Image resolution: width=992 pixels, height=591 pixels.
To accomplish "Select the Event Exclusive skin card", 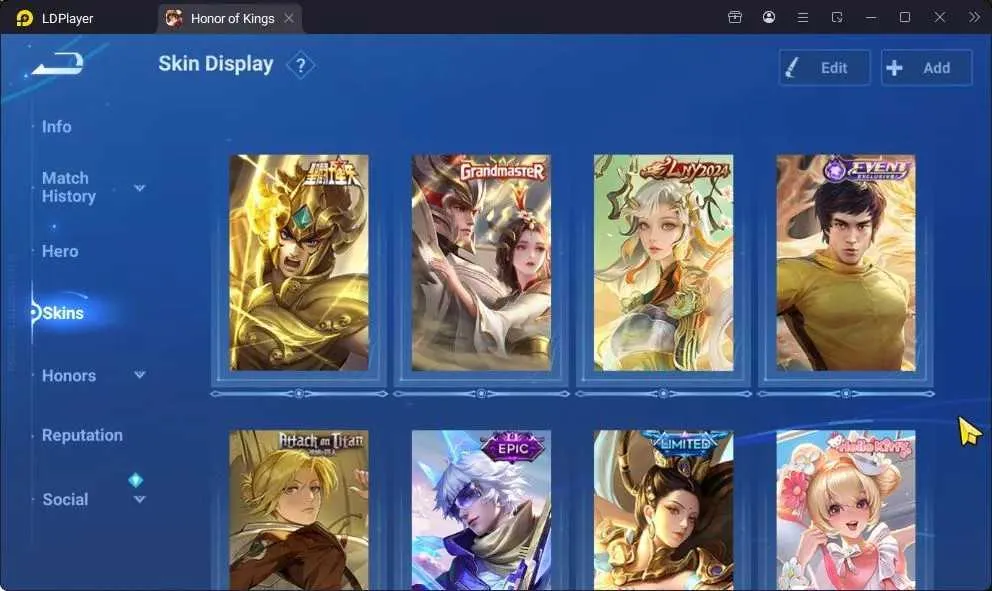I will point(846,263).
